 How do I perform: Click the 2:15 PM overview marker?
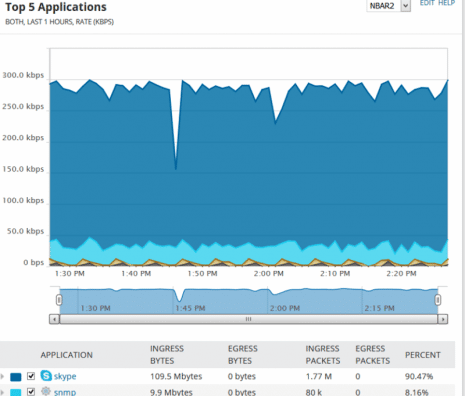pyautogui.click(x=379, y=308)
